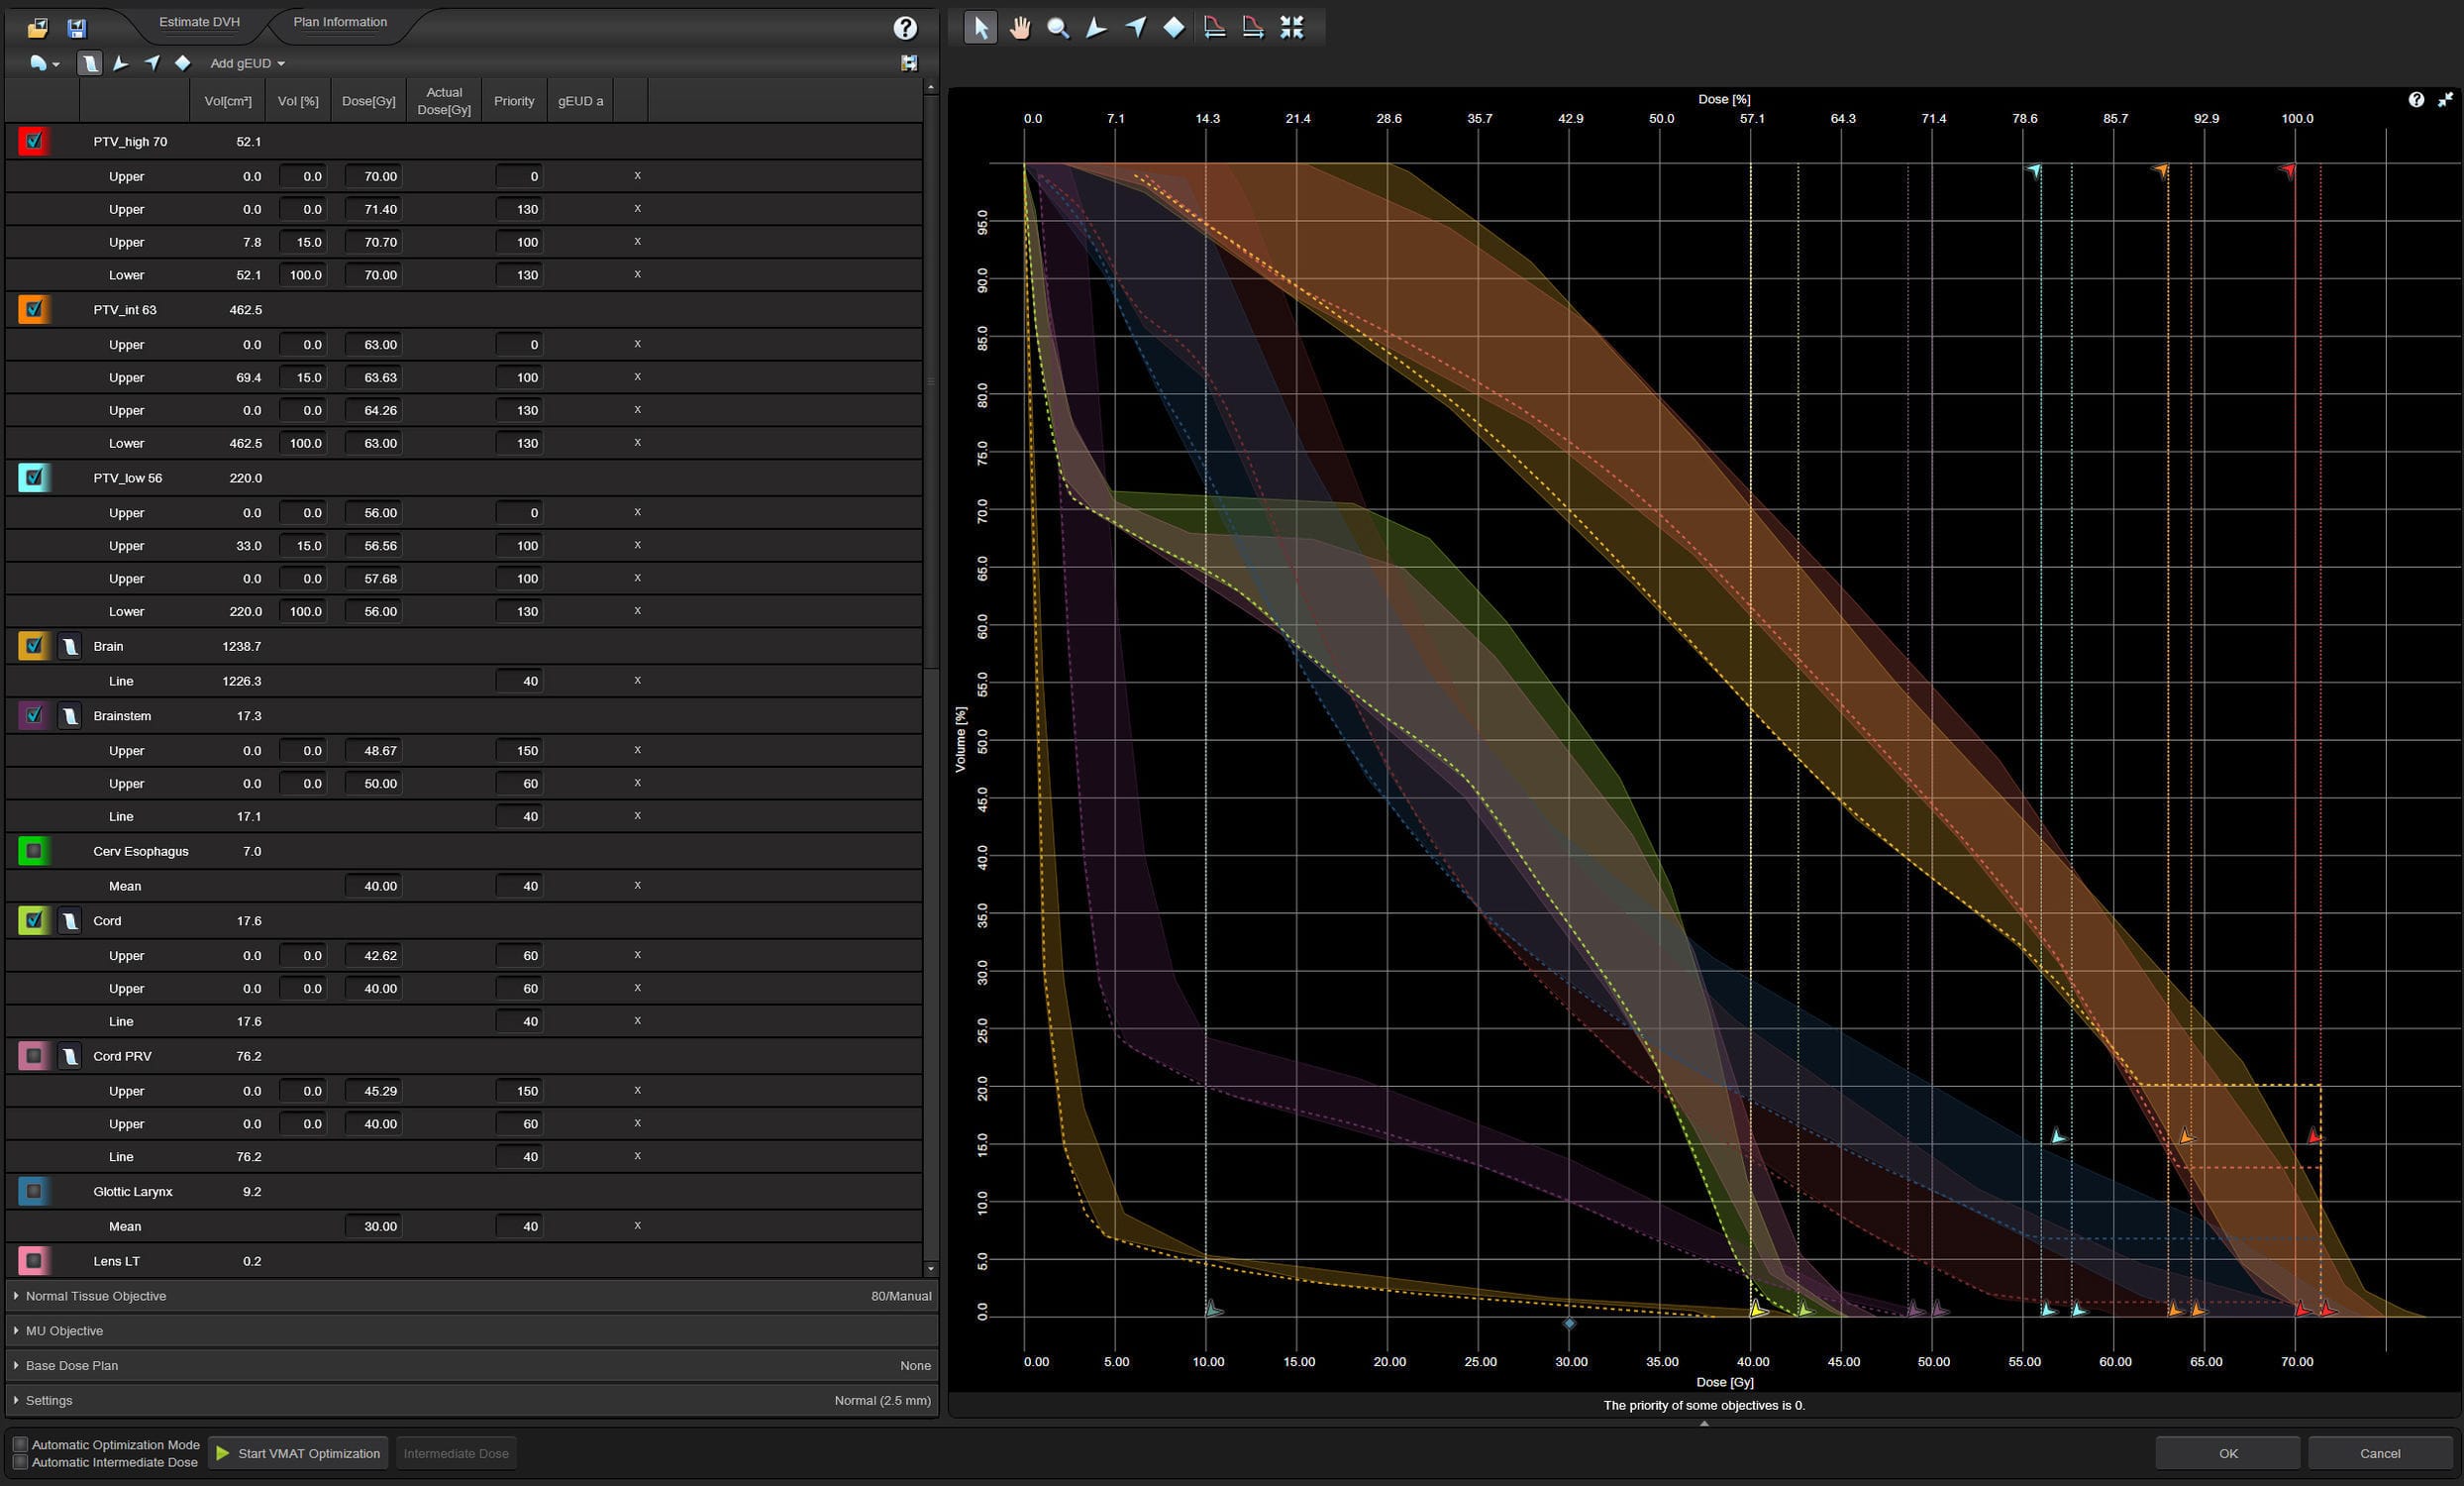Select the zoom magnifier tool
Viewport: 2464px width, 1486px height.
1057,28
